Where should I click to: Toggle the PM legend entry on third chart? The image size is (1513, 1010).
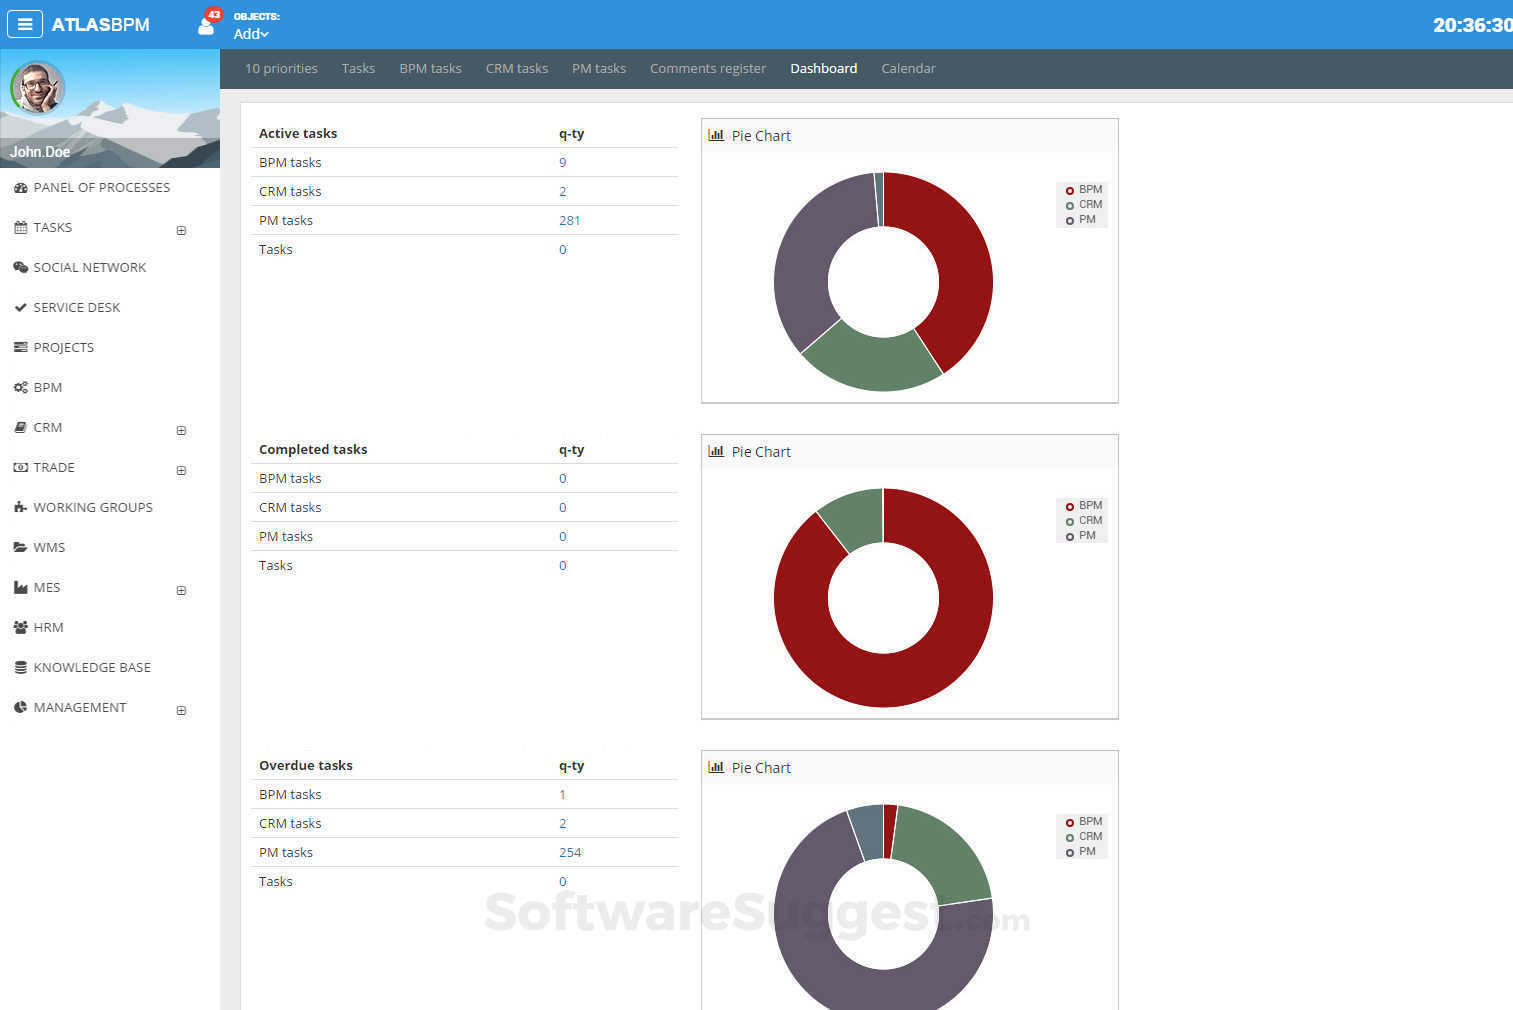tap(1083, 851)
